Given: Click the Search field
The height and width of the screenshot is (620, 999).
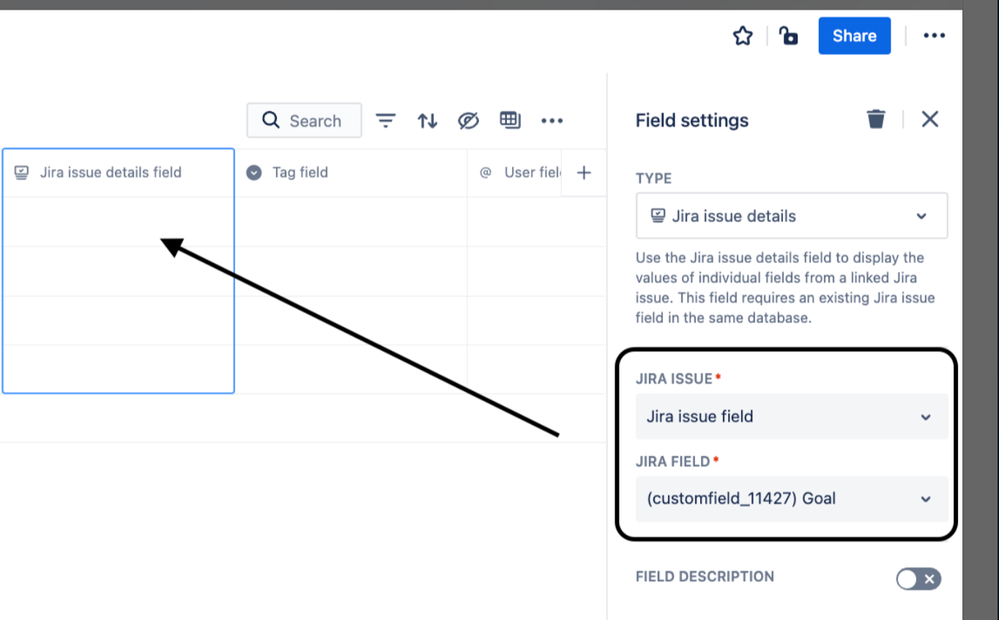Looking at the screenshot, I should (304, 120).
